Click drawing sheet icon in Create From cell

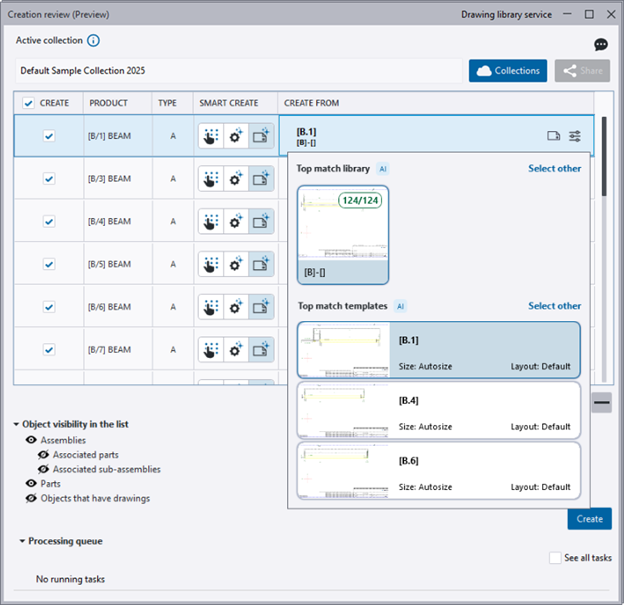pos(554,136)
